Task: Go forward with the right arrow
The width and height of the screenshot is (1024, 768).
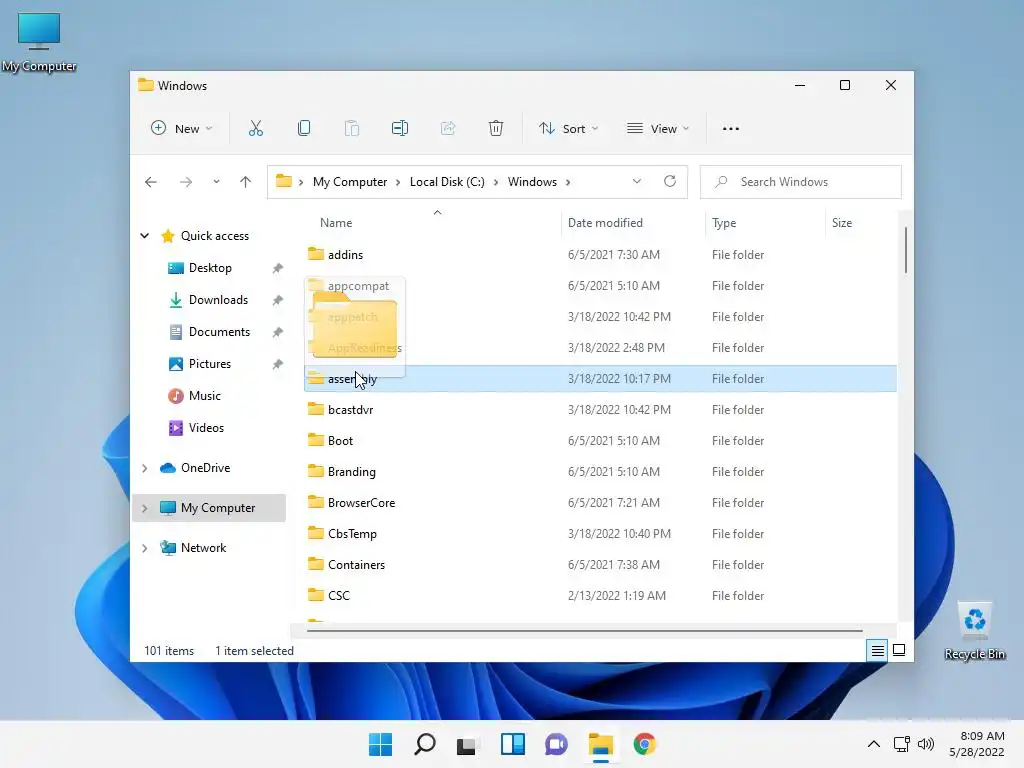Action: pyautogui.click(x=186, y=182)
